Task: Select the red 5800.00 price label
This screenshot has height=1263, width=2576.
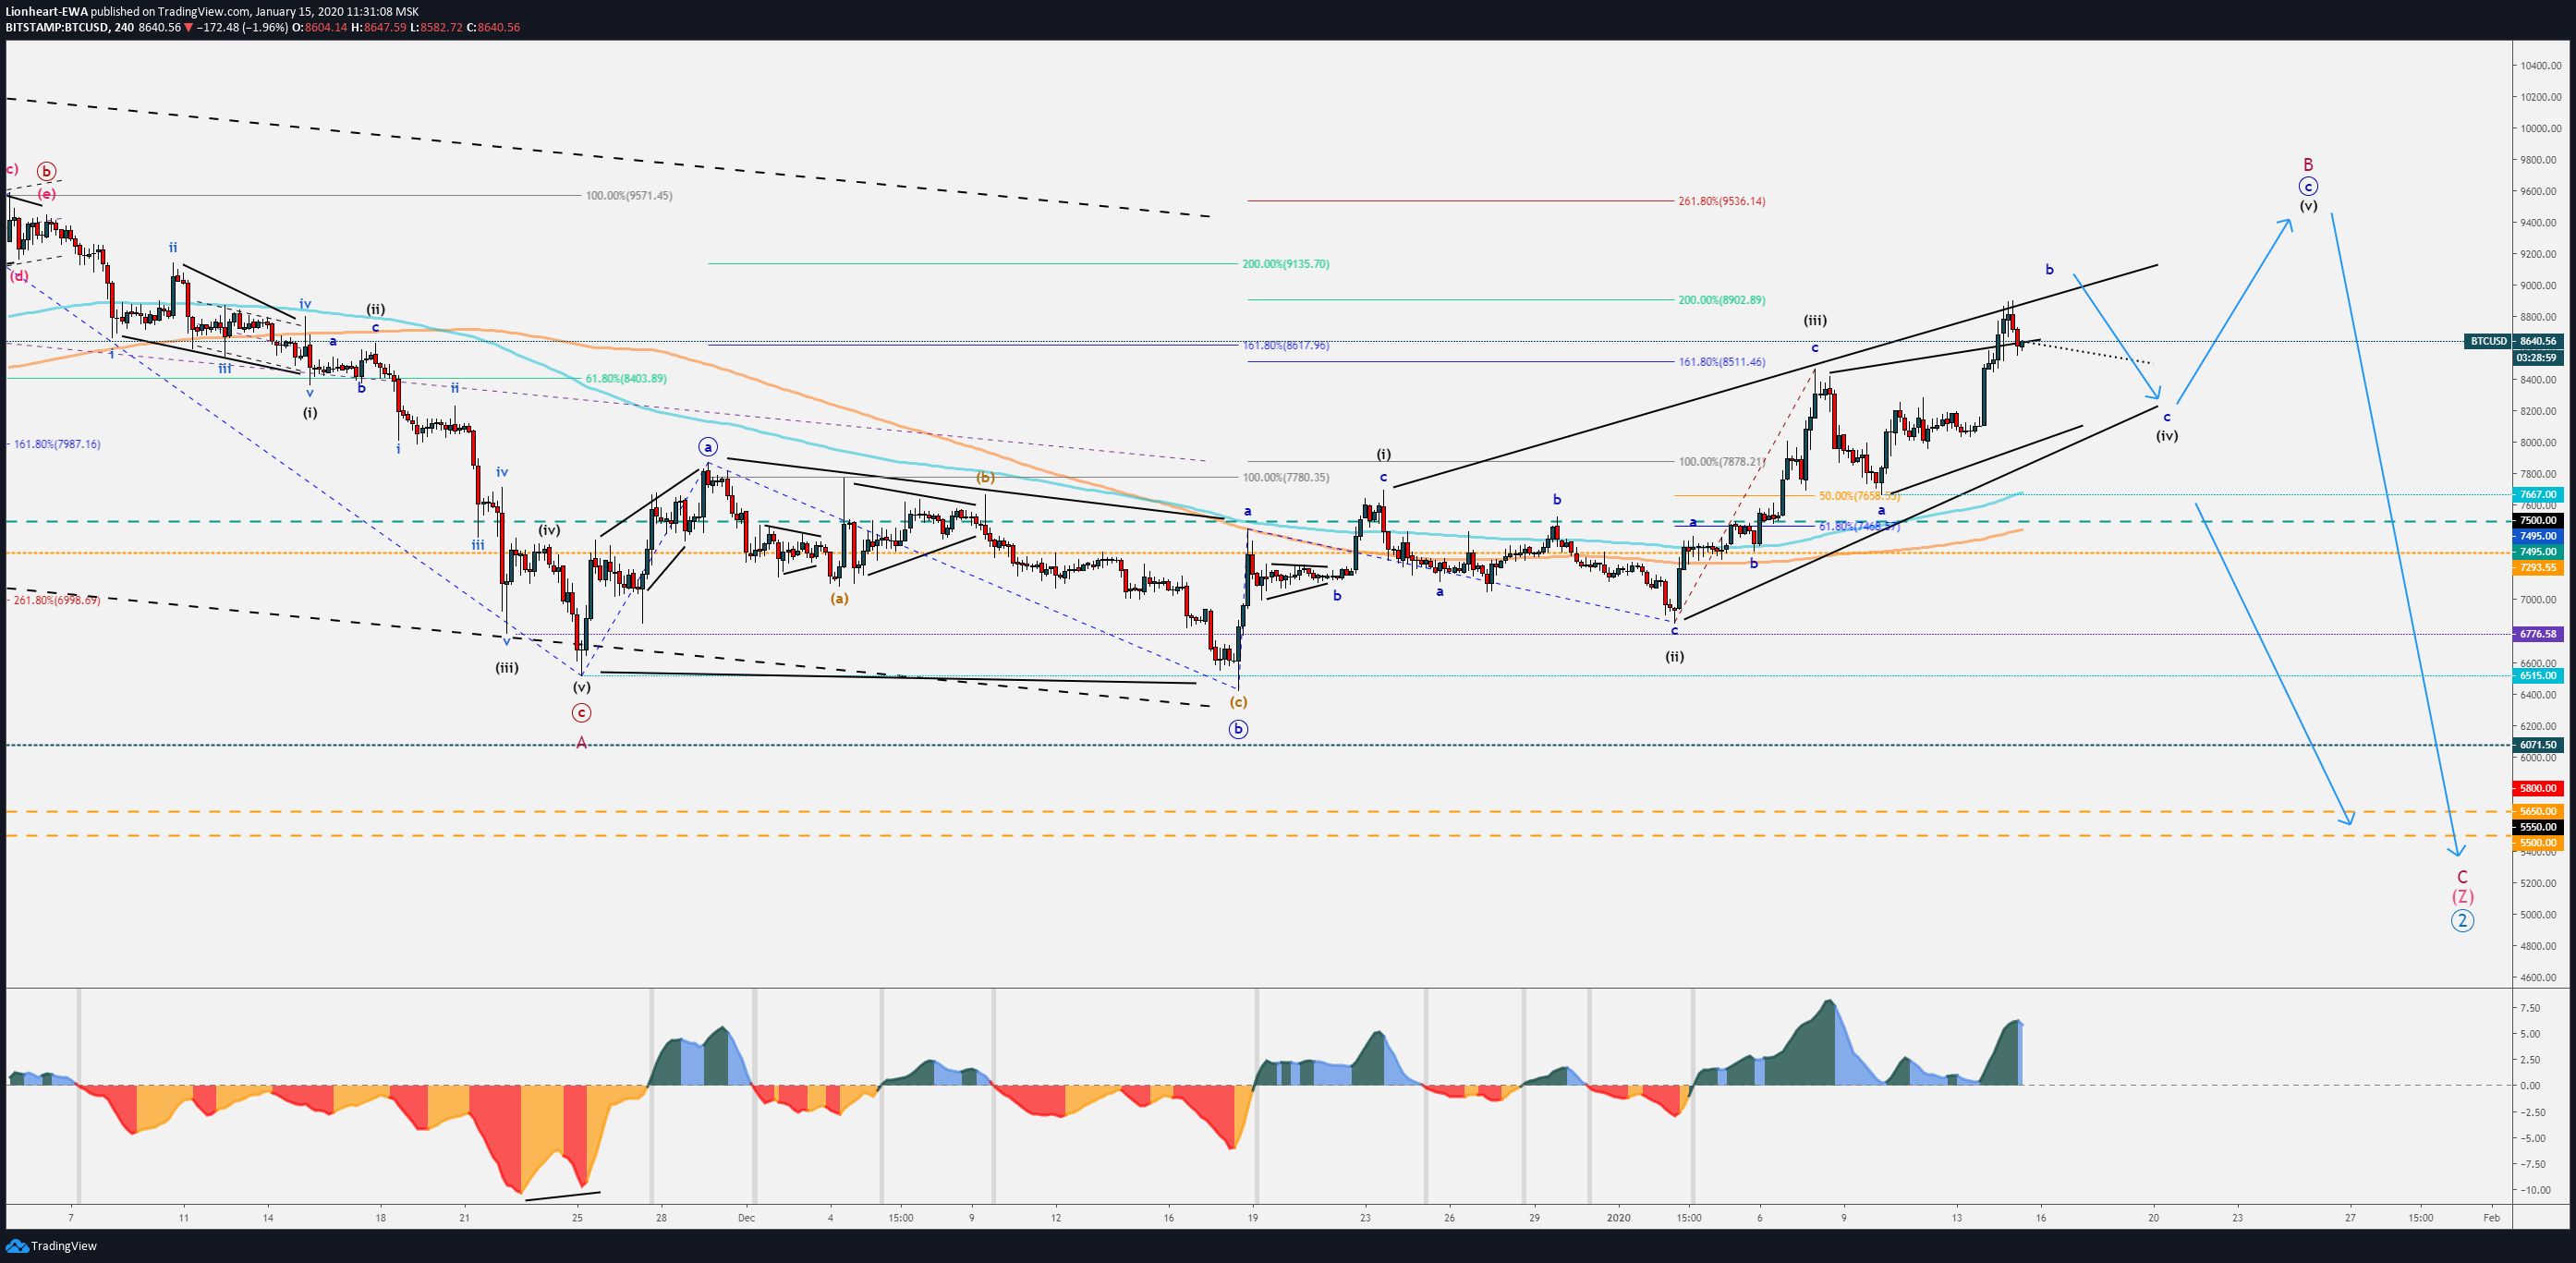Action: click(2538, 788)
